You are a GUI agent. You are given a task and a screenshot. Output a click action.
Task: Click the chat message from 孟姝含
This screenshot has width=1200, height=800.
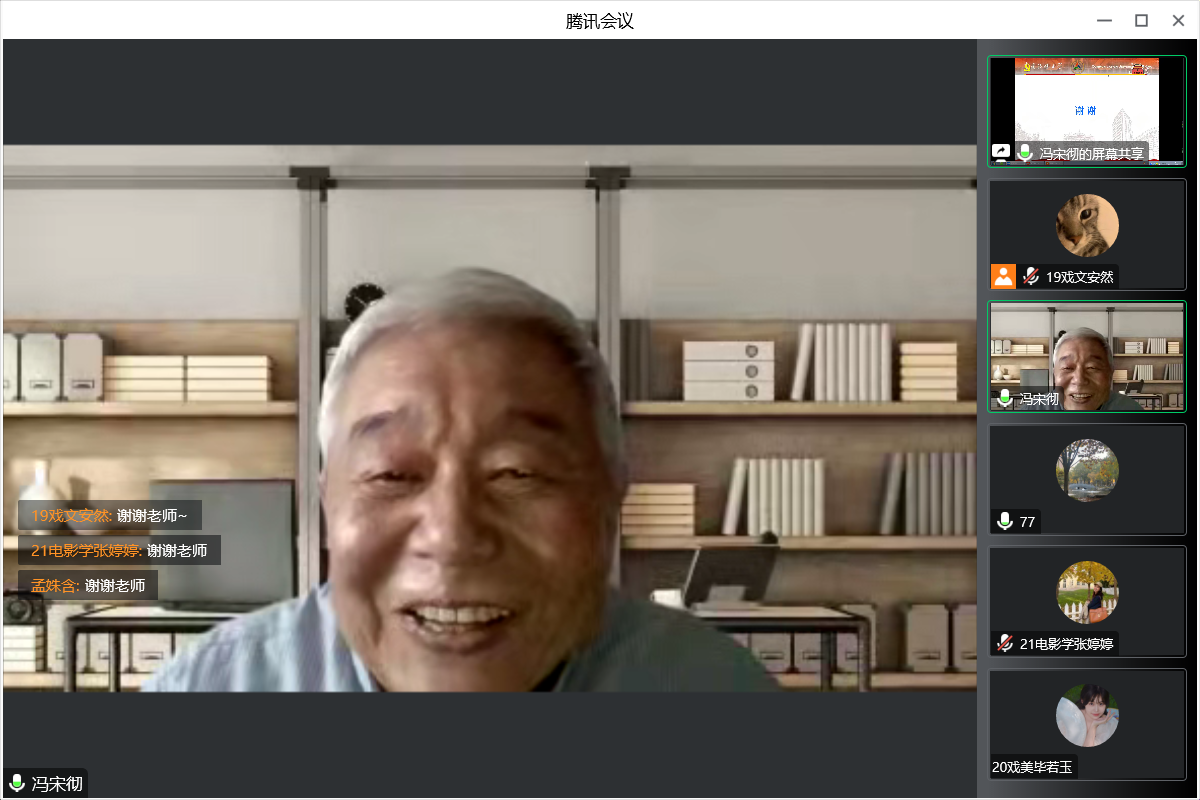point(88,585)
